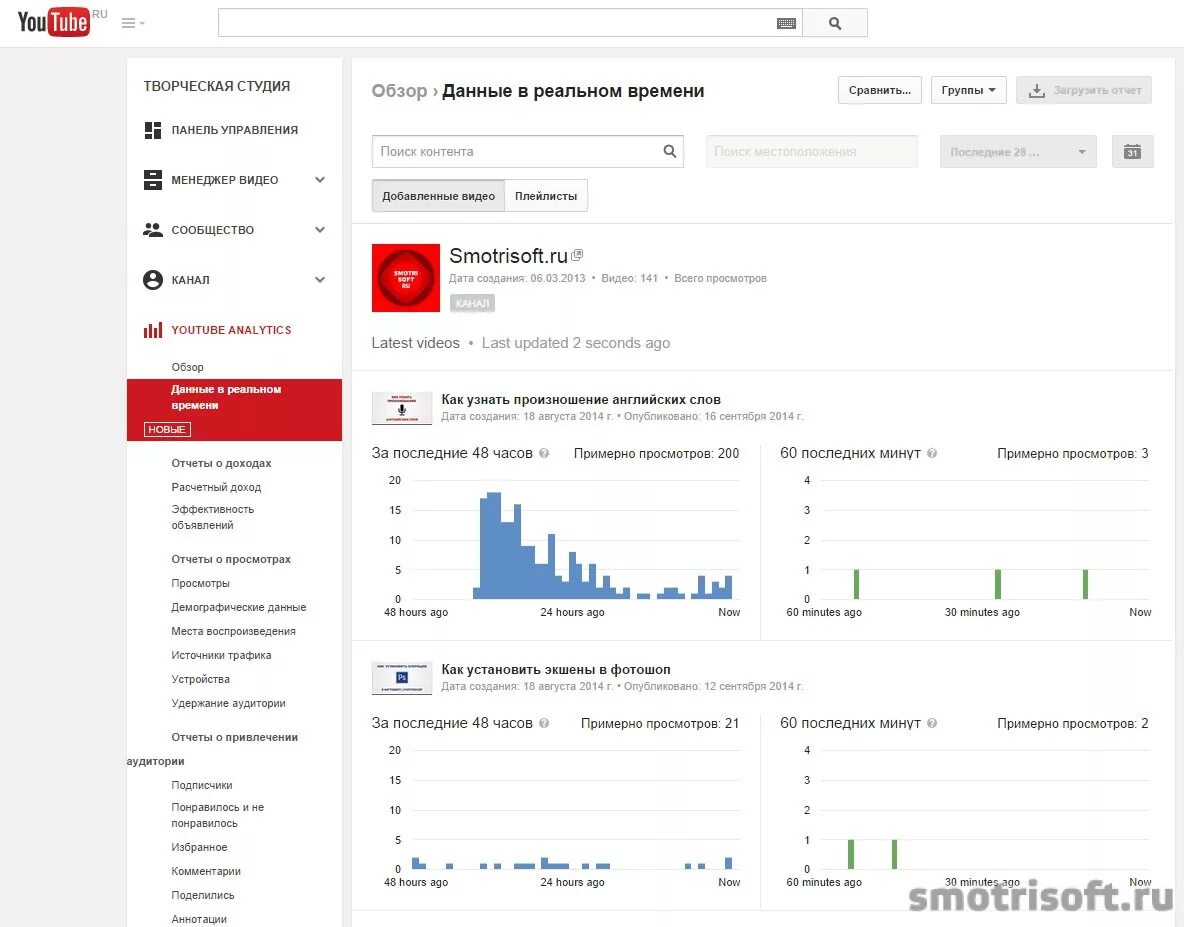This screenshot has height=927, width=1184.
Task: Open Места воспроизведения report
Action: point(233,631)
